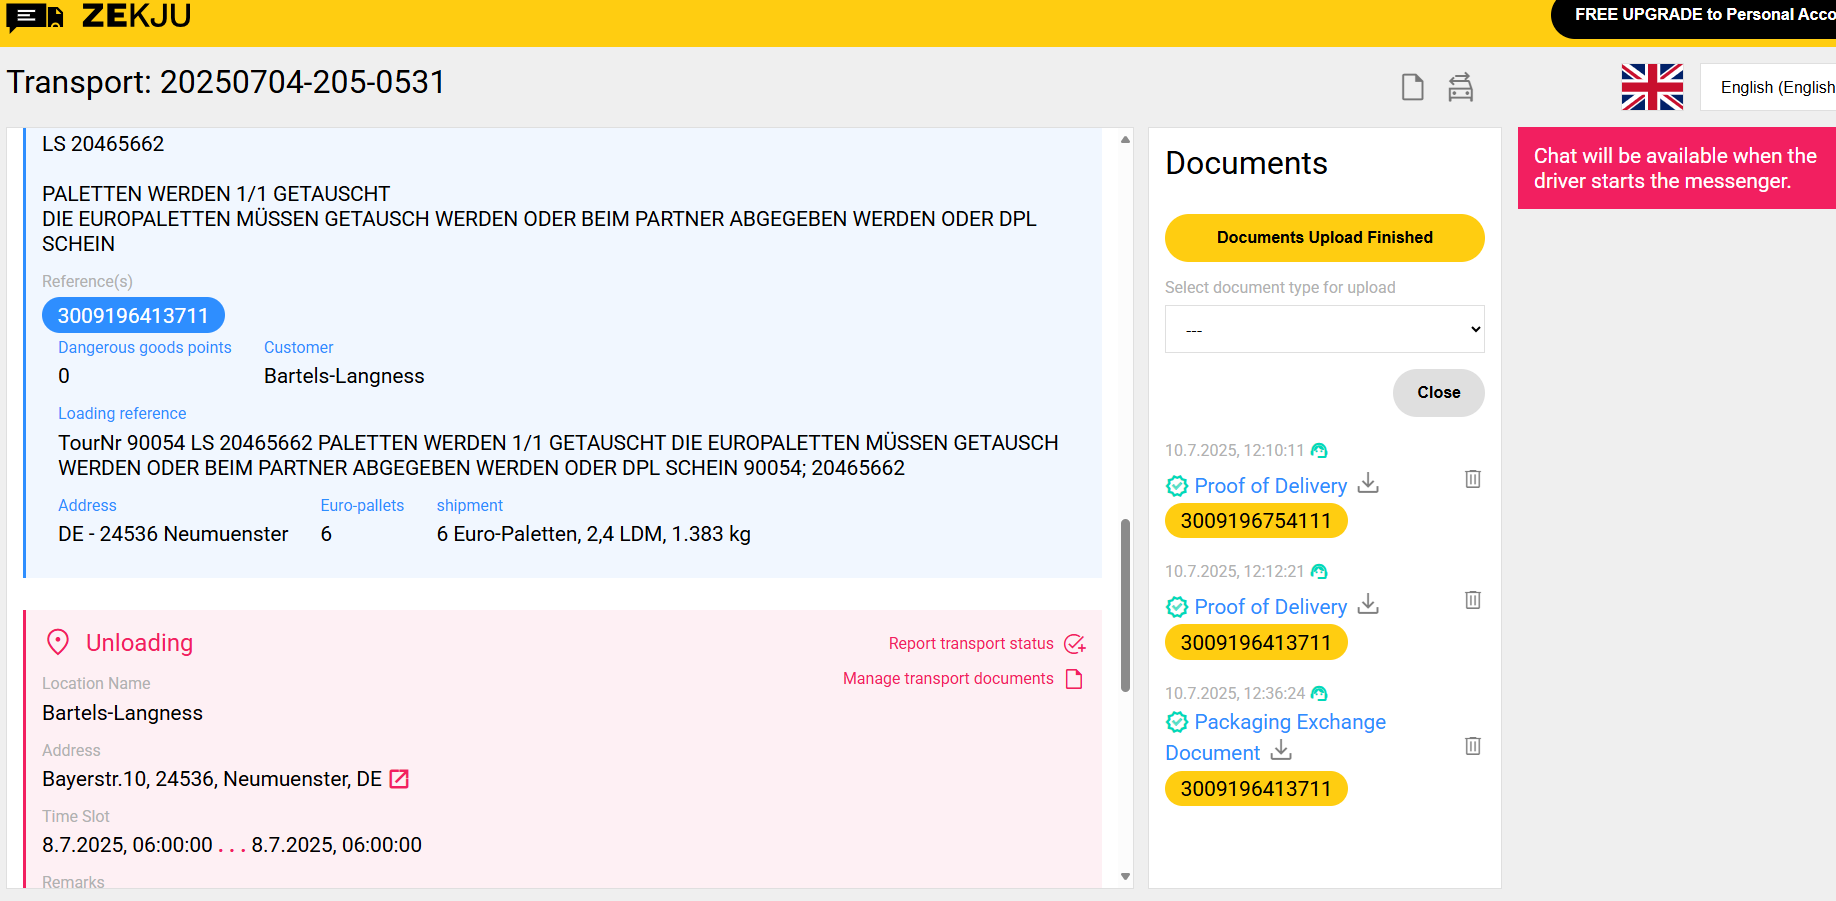This screenshot has width=1836, height=901.
Task: Click time slot 8.7.2025, 06:00:00 text
Action: tap(232, 845)
